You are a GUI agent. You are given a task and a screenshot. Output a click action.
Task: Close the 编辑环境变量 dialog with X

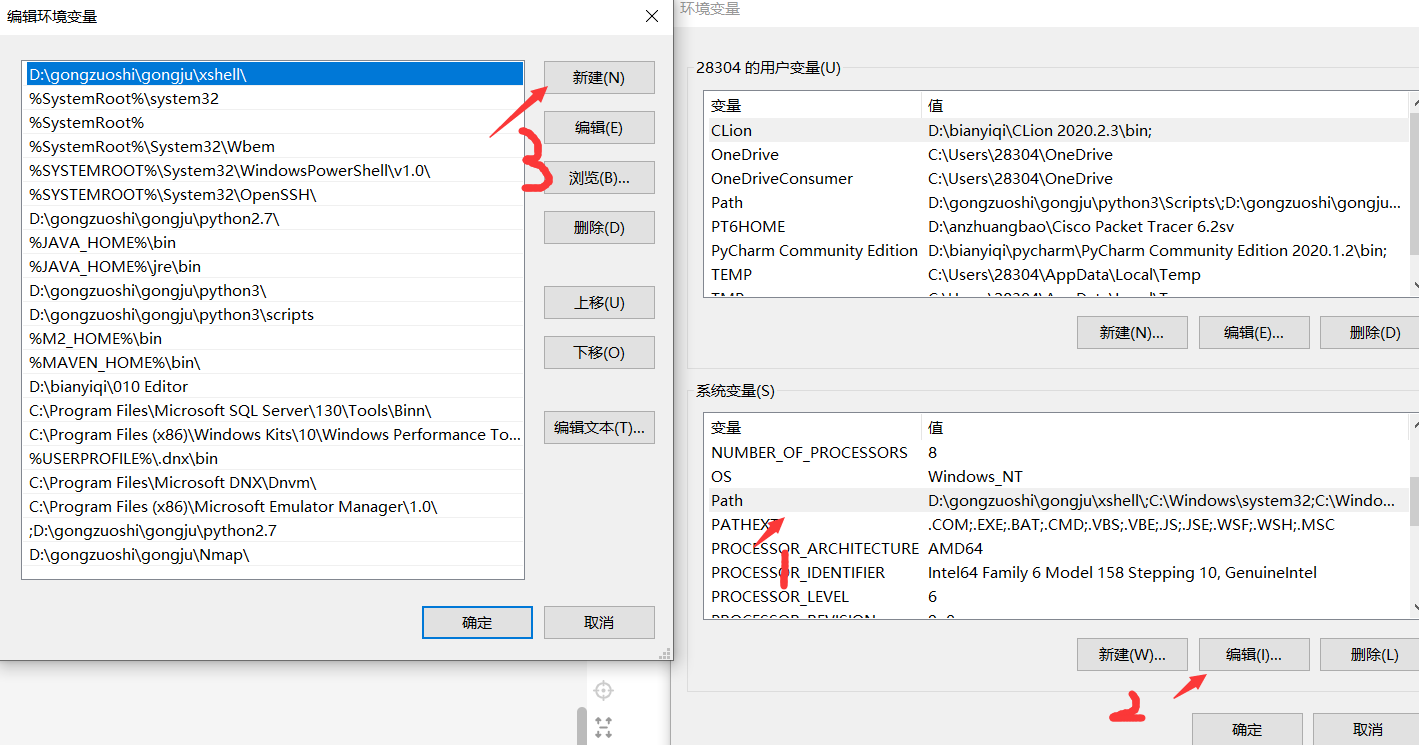(652, 16)
